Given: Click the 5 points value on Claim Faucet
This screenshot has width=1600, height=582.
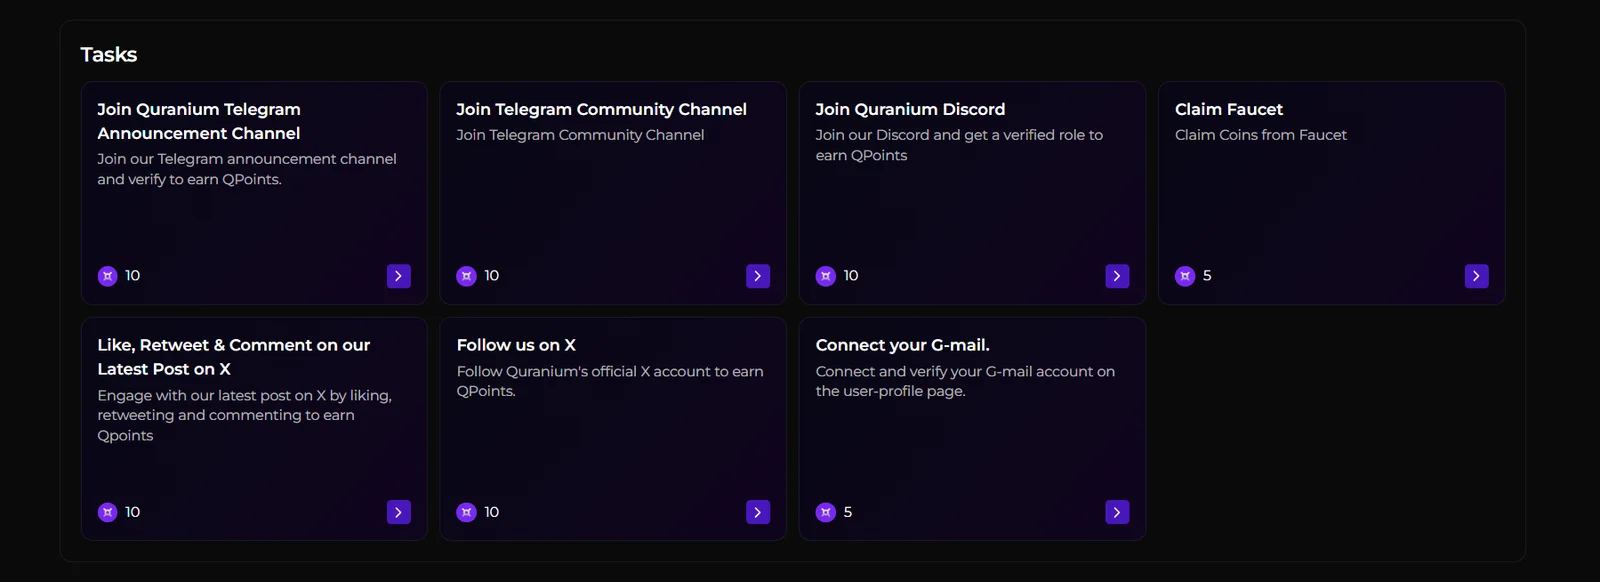Looking at the screenshot, I should tap(1207, 276).
